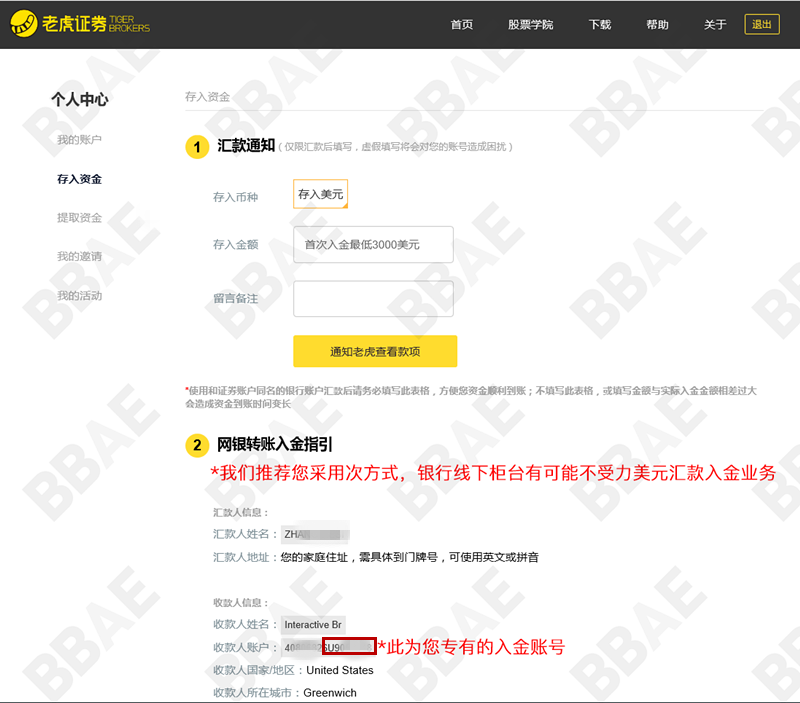This screenshot has height=703, width=800.
Task: Select 我的账户 in the sidebar
Action: (80, 140)
